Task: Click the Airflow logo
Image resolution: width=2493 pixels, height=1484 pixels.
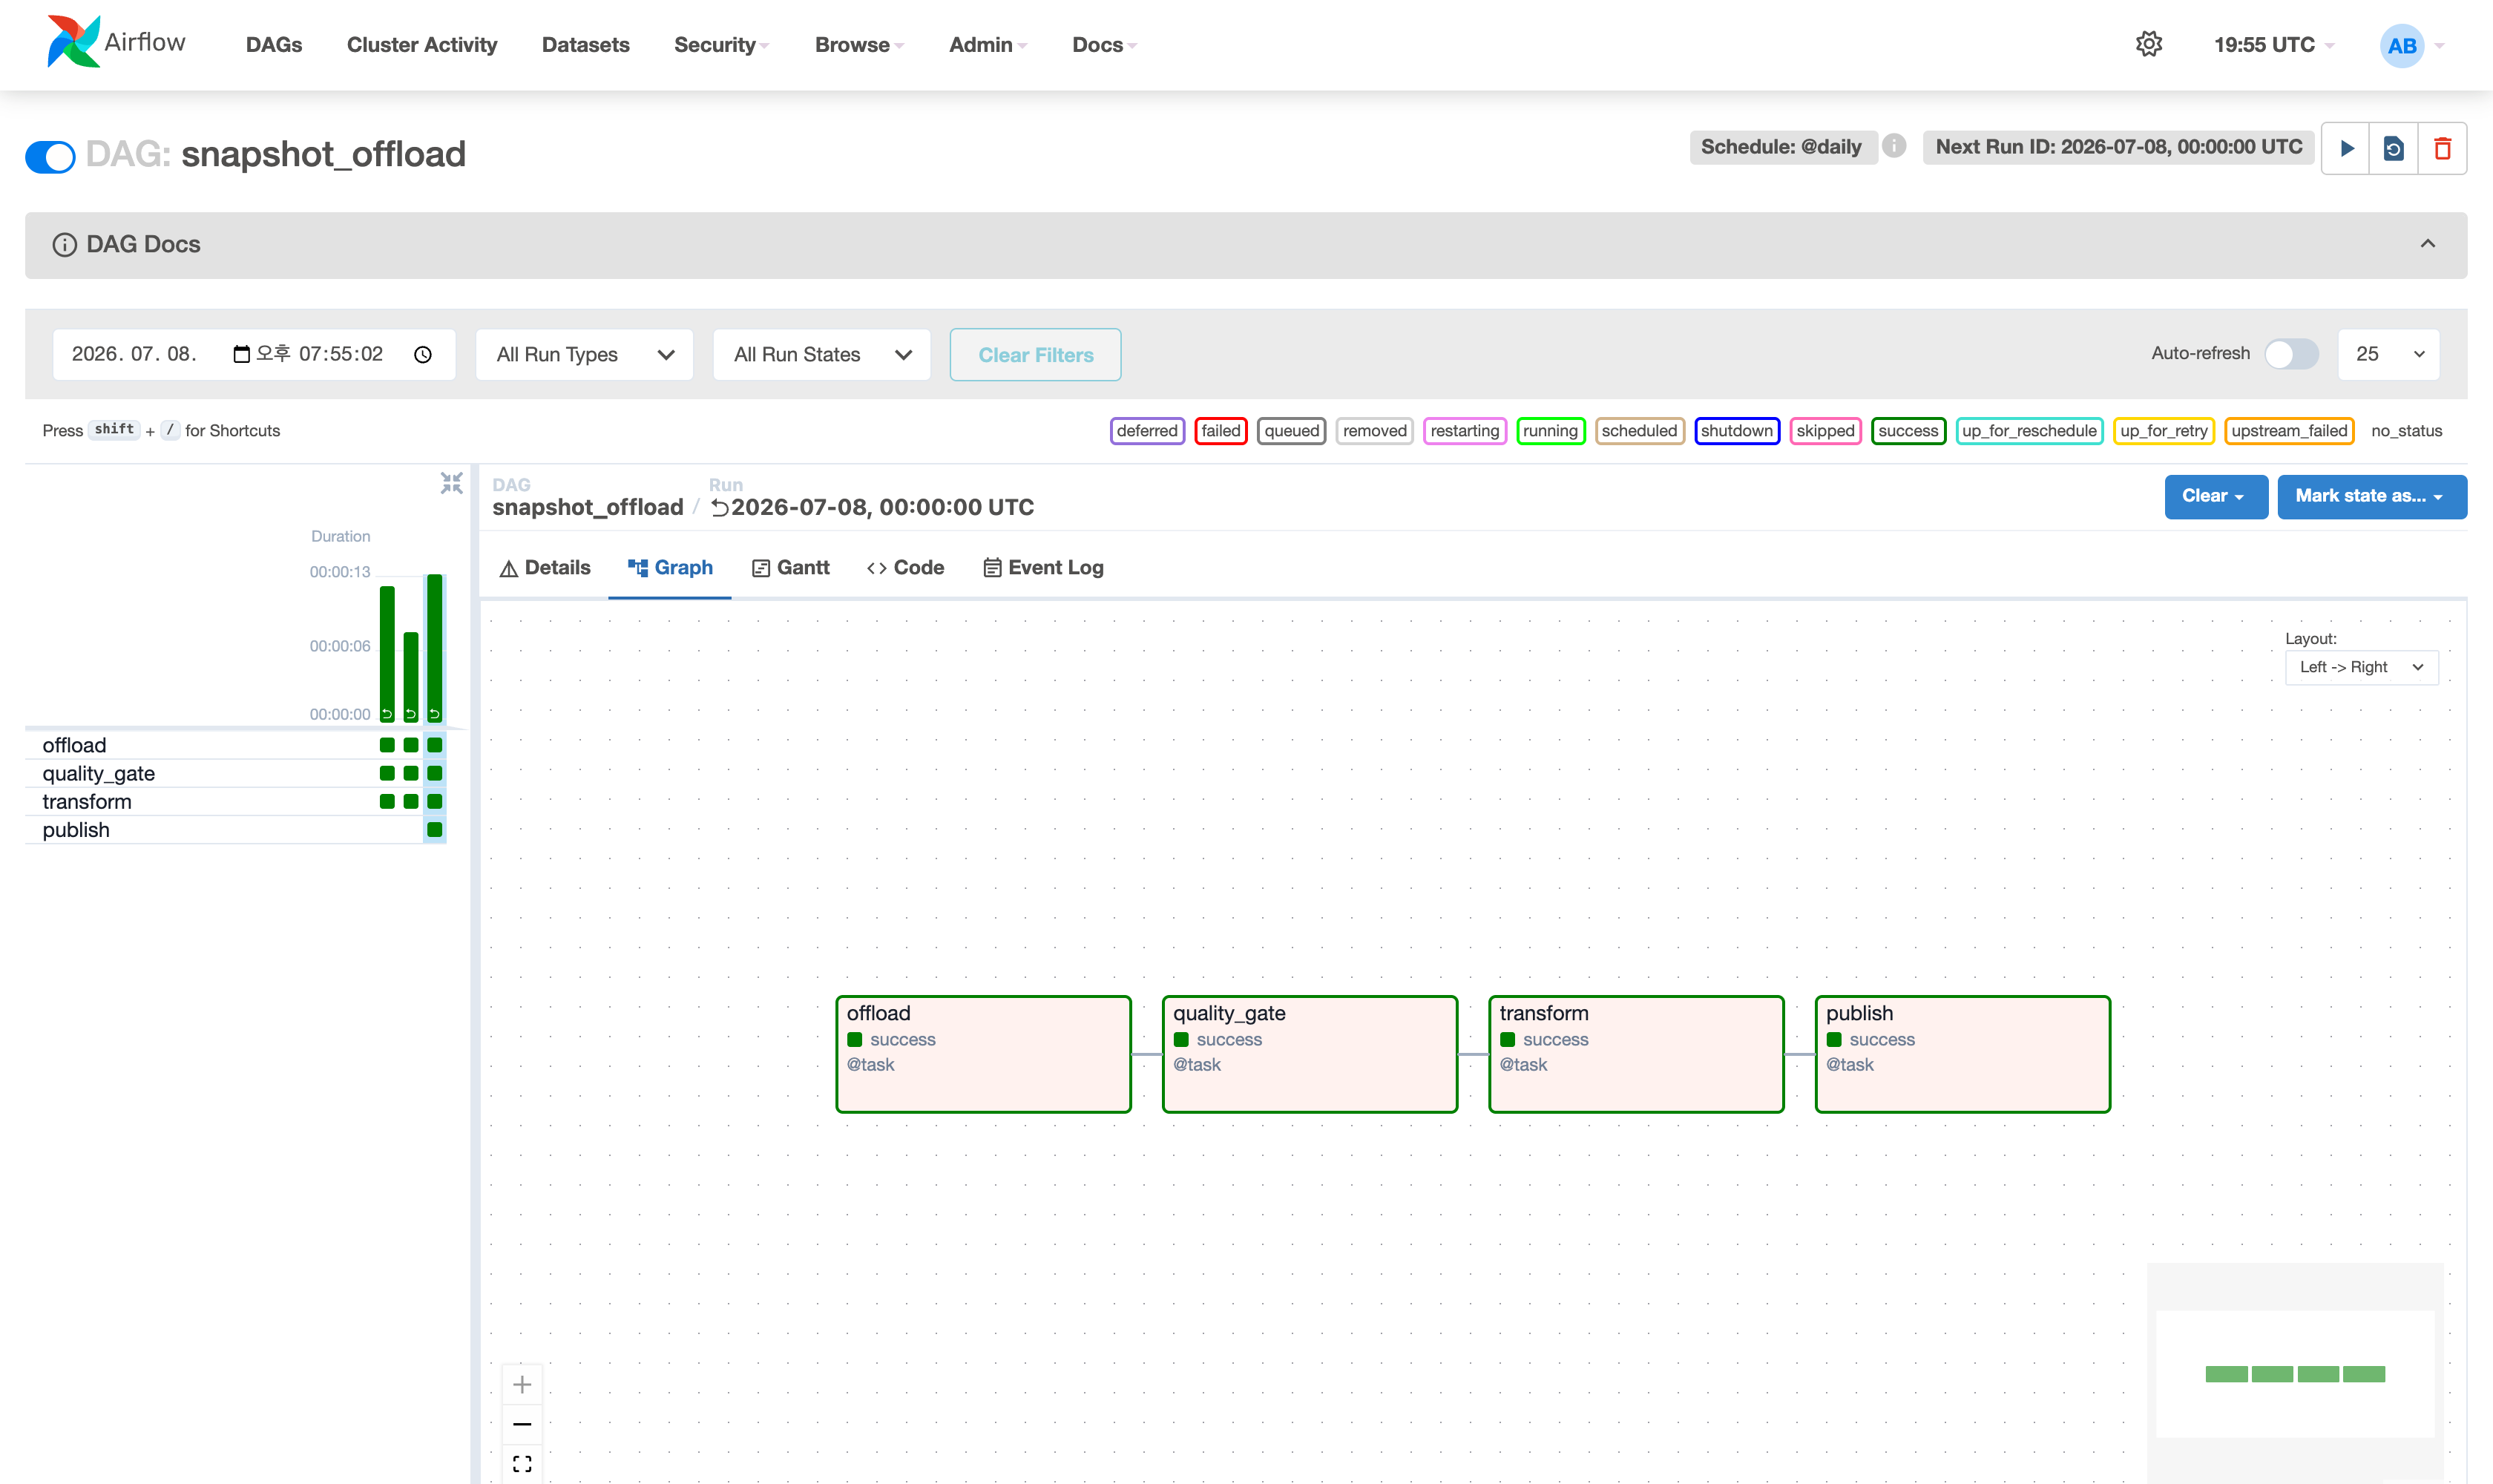Action: 116,43
